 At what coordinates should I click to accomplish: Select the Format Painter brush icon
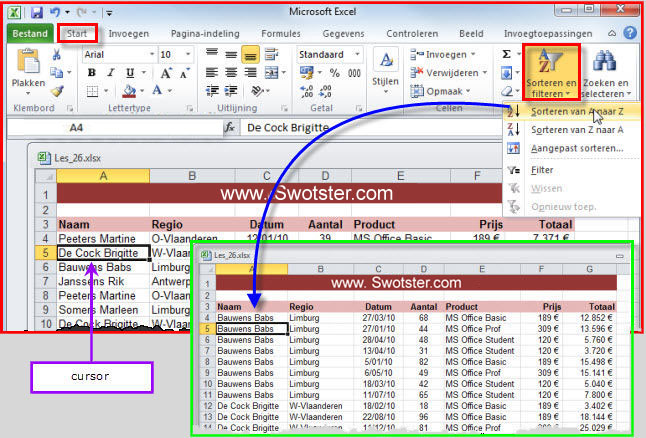[57, 91]
